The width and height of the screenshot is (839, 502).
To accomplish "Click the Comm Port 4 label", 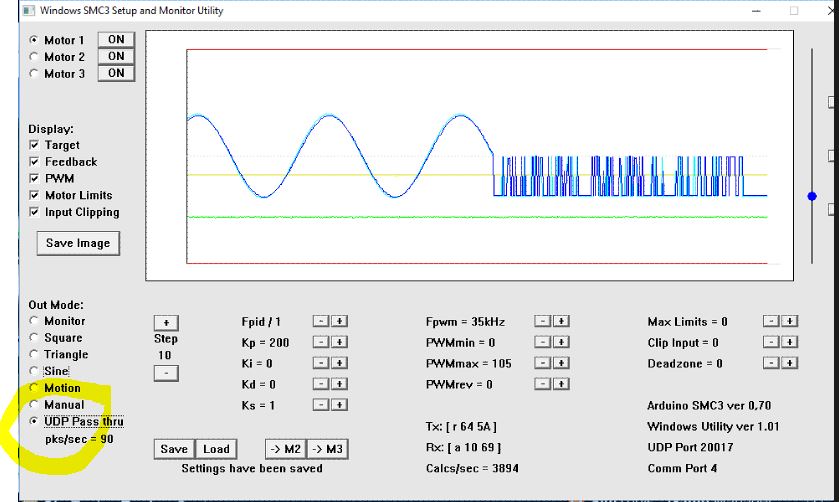I will tap(682, 468).
